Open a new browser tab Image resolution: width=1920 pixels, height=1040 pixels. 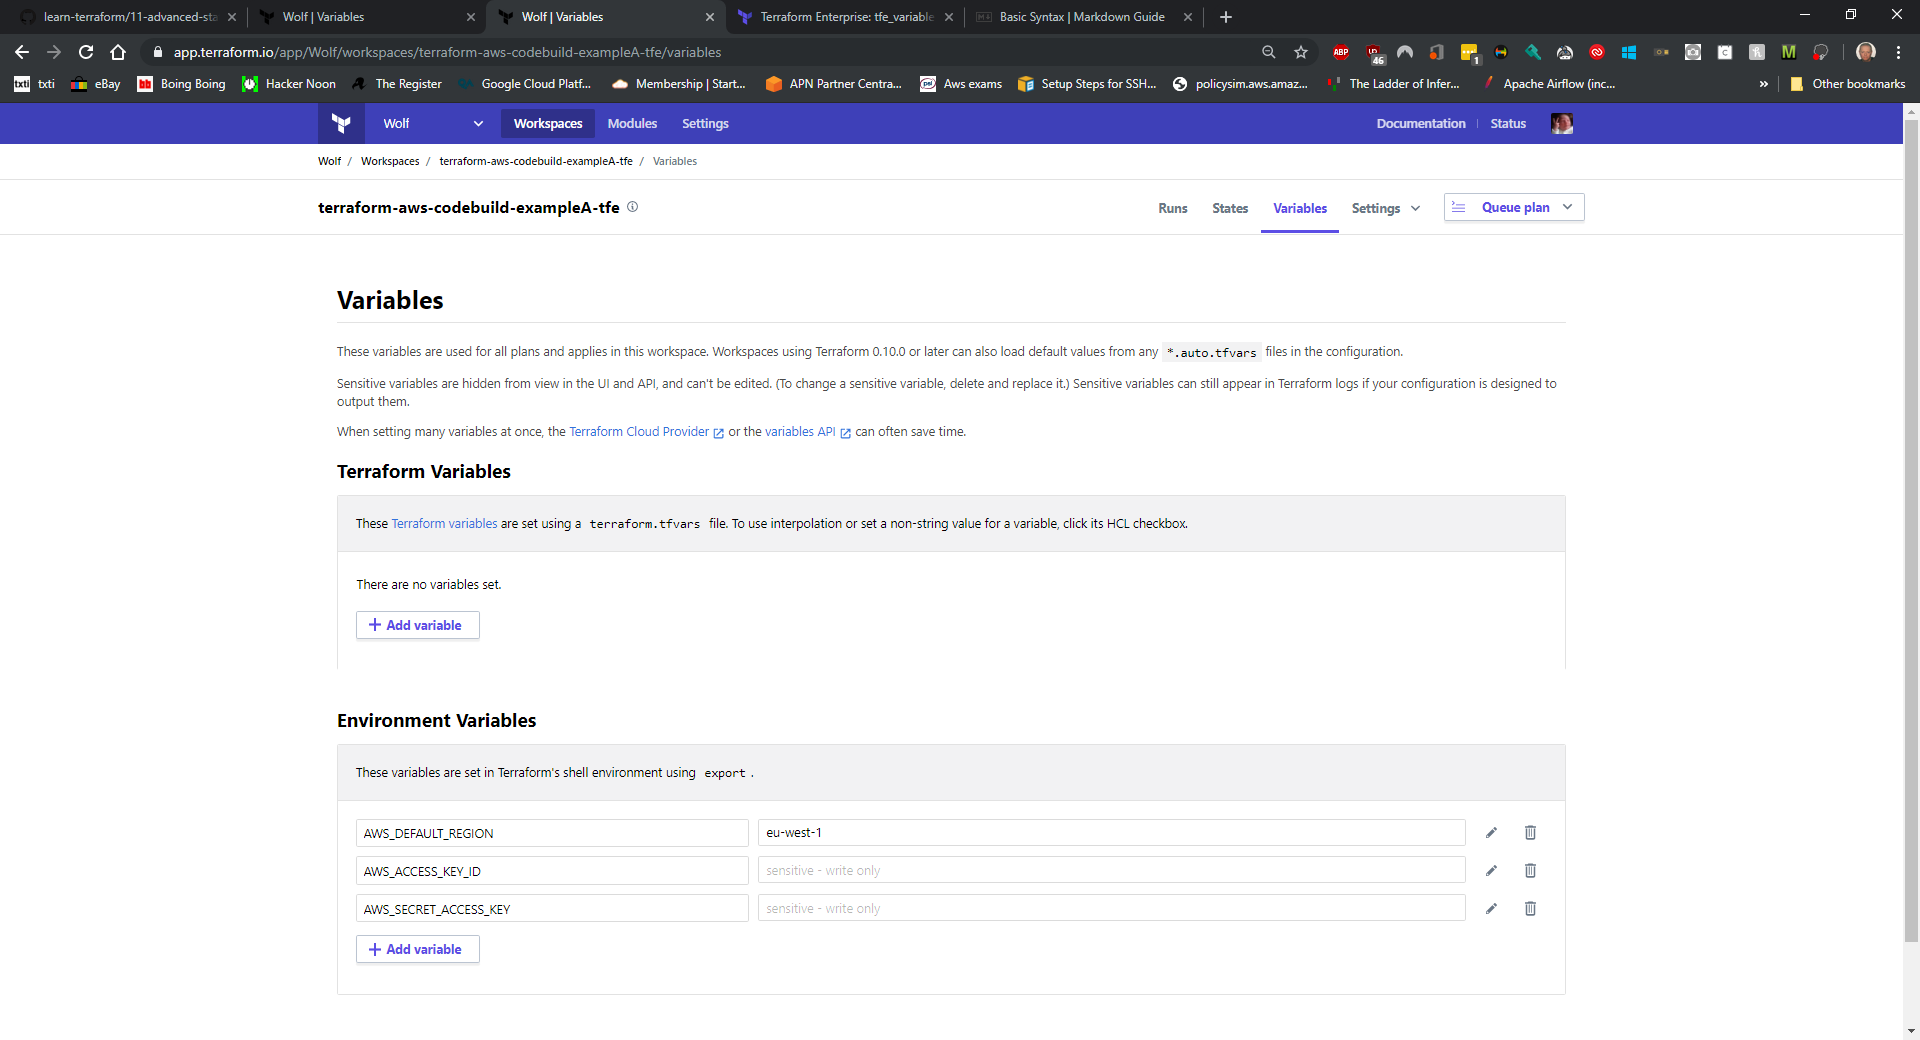pos(1226,17)
